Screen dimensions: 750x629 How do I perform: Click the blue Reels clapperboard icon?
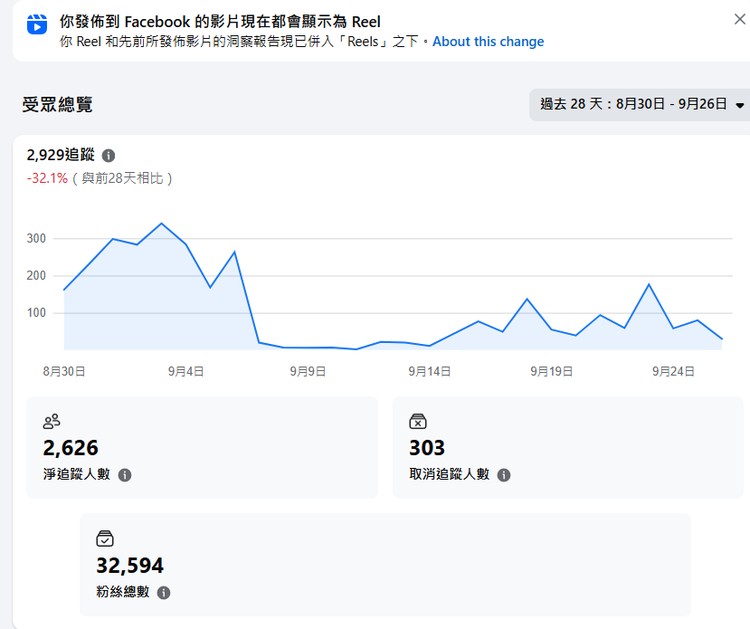tap(37, 24)
